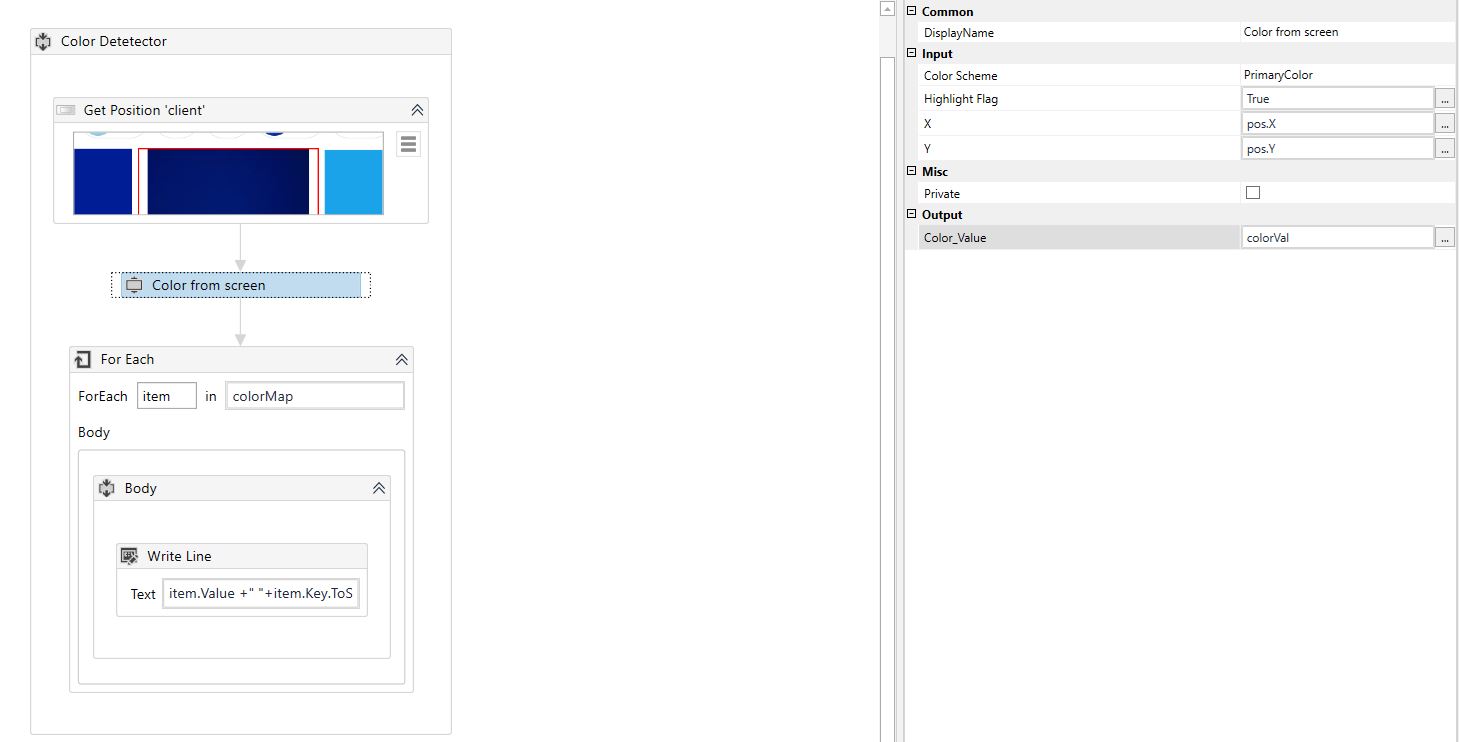Collapse the For Each activity

[401, 359]
